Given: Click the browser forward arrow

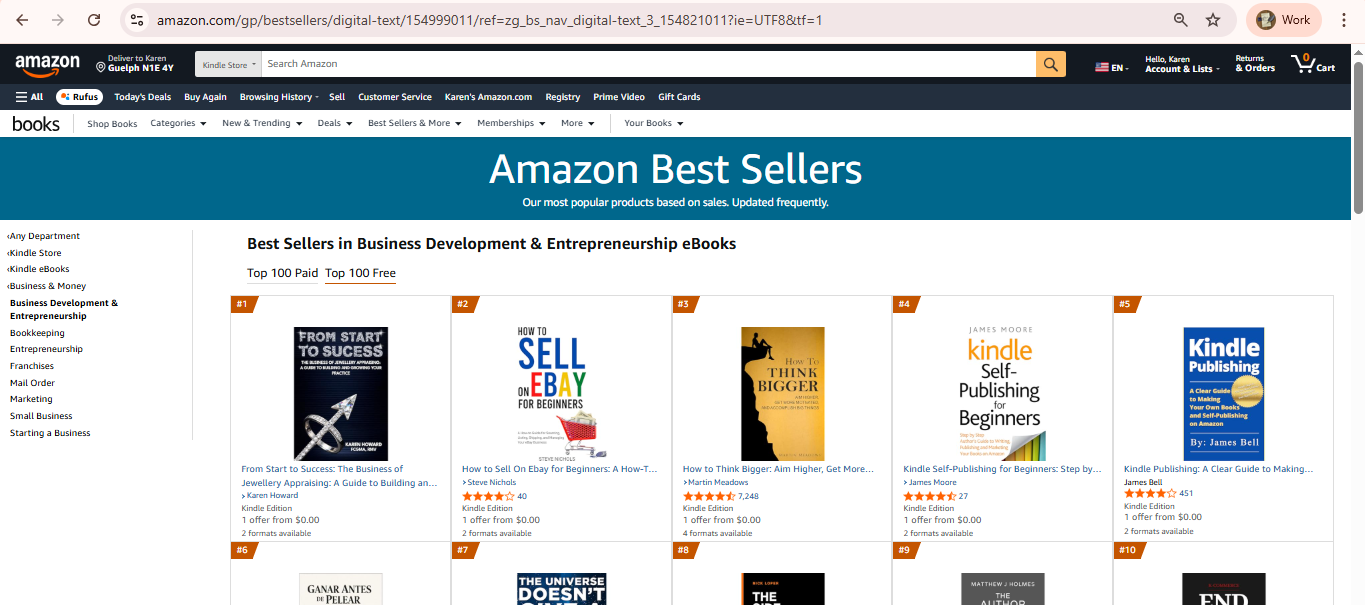Looking at the screenshot, I should coord(58,20).
